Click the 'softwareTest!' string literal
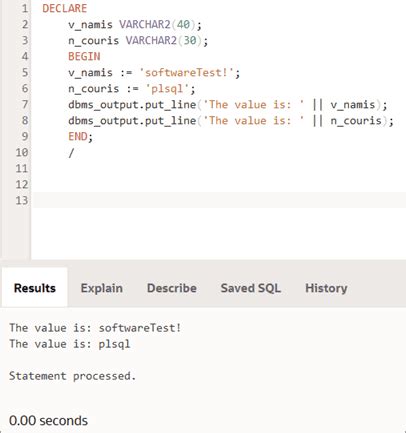This screenshot has width=406, height=433. (x=186, y=72)
